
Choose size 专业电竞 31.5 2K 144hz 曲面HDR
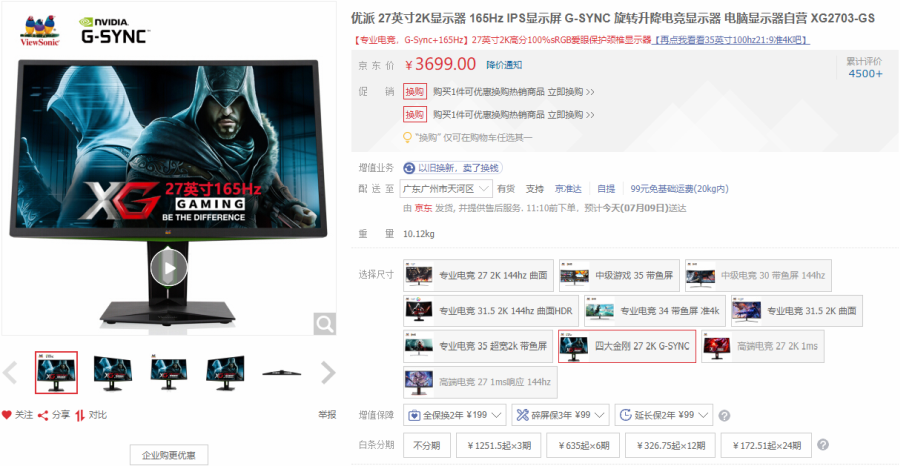[x=491, y=311]
